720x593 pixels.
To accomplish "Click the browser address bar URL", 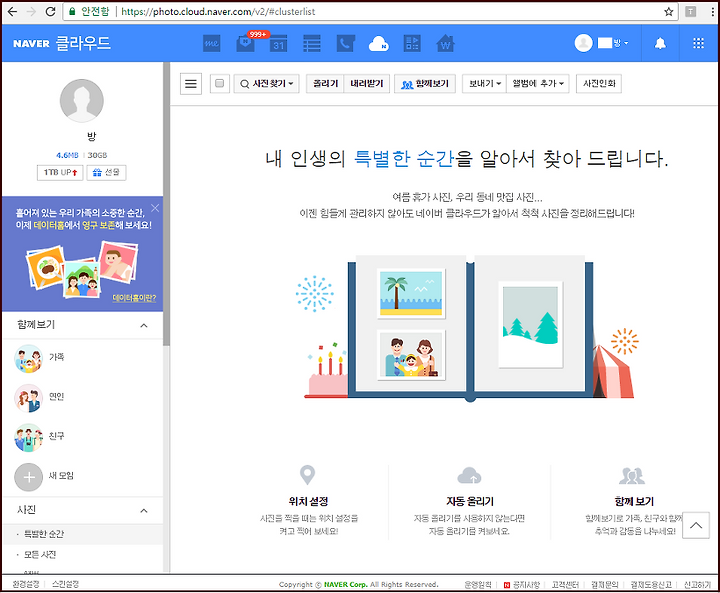I will (219, 11).
